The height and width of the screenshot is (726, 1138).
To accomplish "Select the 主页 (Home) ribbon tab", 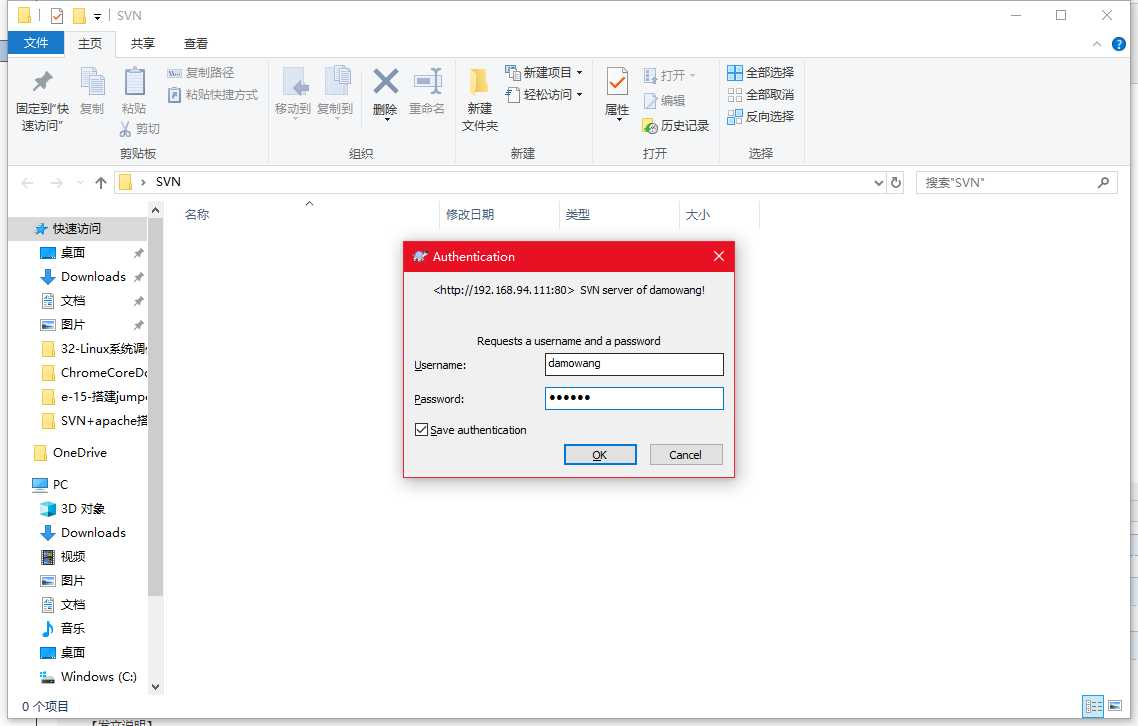I will pyautogui.click(x=90, y=44).
